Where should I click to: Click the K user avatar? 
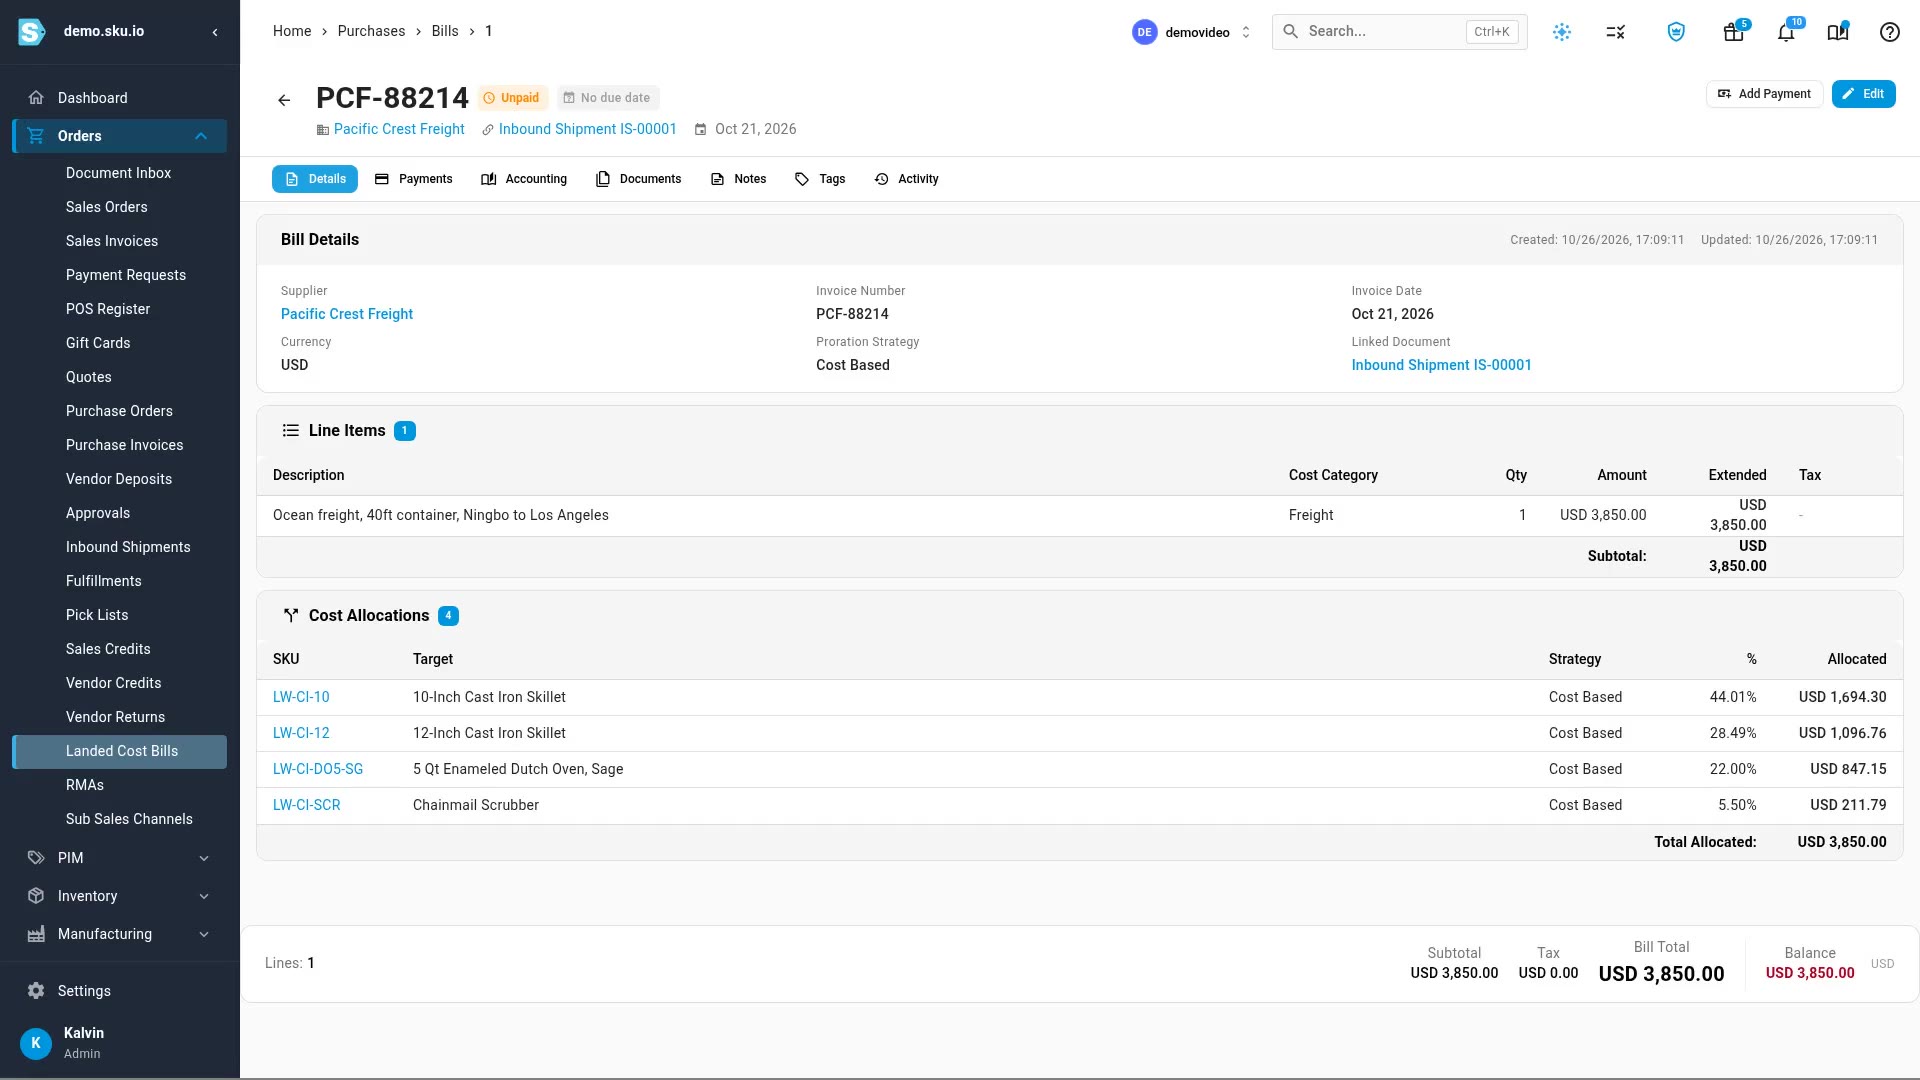[36, 1043]
